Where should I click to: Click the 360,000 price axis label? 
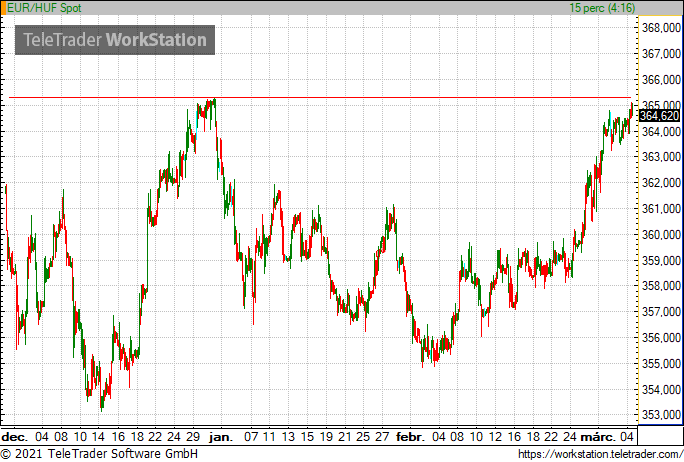(661, 234)
